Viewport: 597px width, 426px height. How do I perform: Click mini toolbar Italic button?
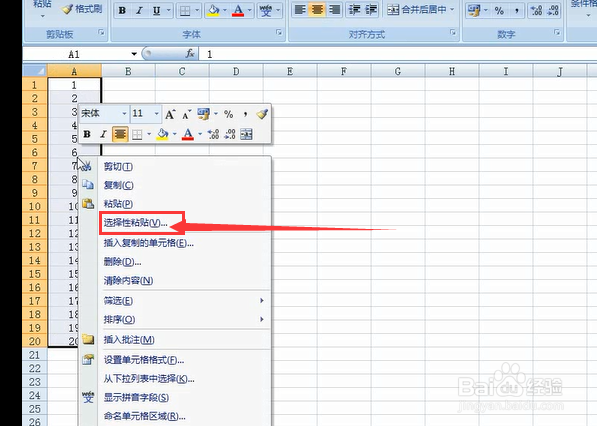pos(103,134)
